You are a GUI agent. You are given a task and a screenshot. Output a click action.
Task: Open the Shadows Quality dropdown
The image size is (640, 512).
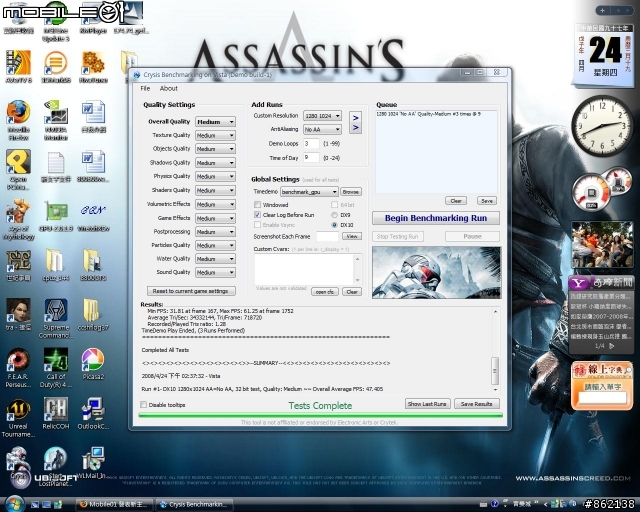(216, 163)
